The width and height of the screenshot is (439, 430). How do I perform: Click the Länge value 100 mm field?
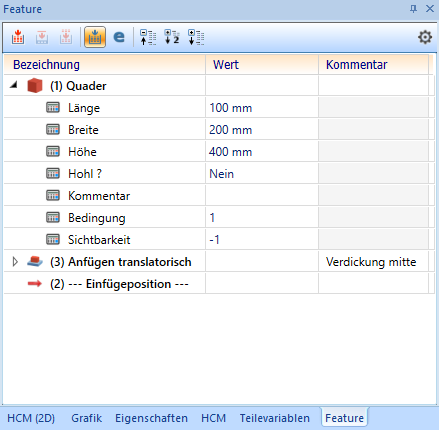pyautogui.click(x=262, y=108)
